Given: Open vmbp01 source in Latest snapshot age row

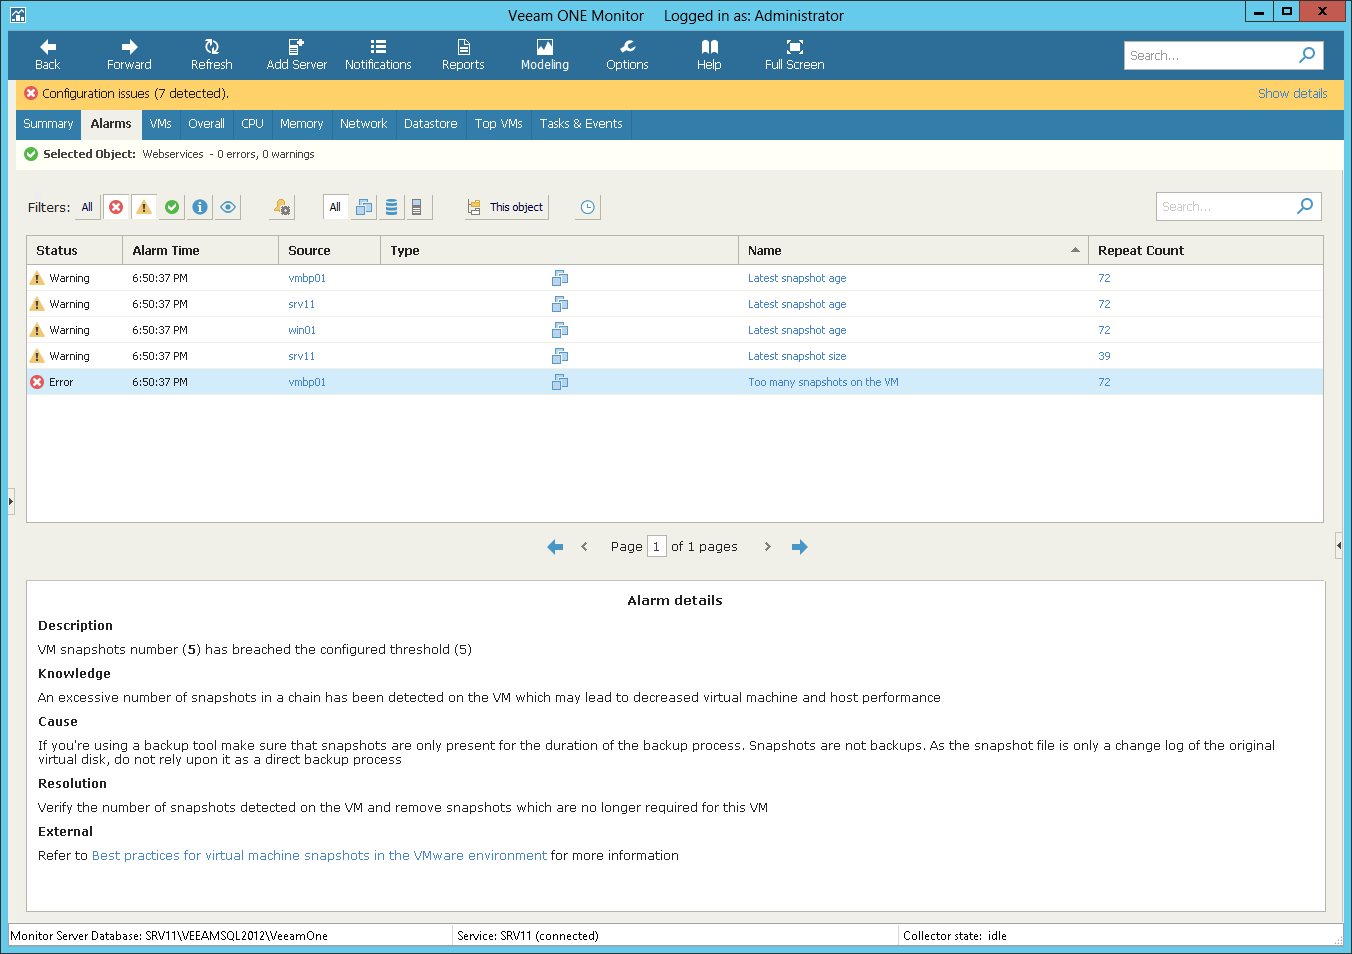Looking at the screenshot, I should 307,278.
